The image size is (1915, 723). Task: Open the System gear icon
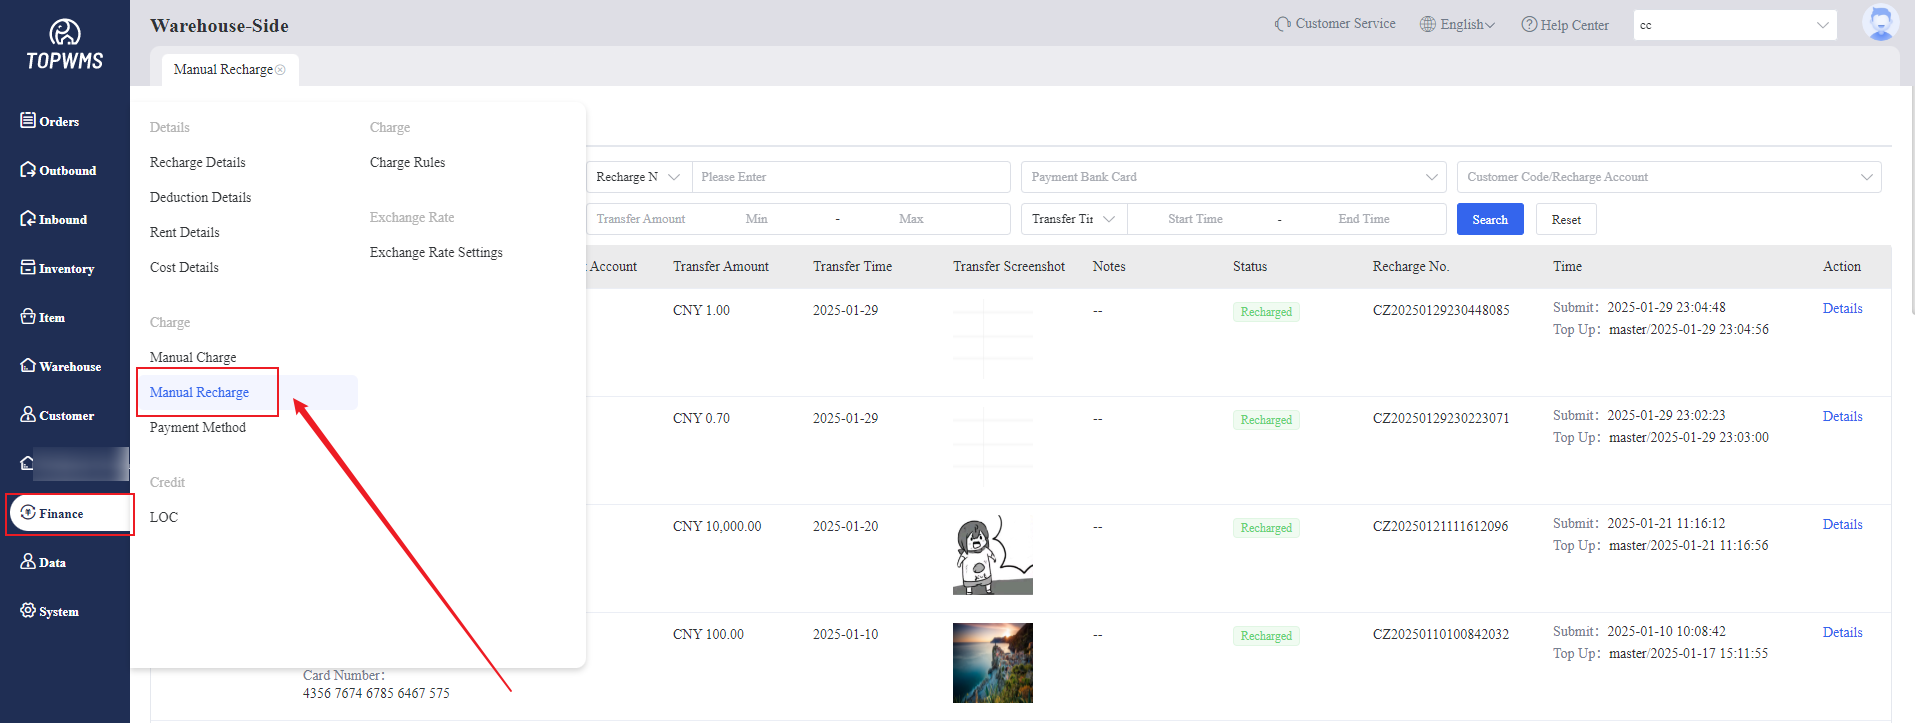[28, 610]
